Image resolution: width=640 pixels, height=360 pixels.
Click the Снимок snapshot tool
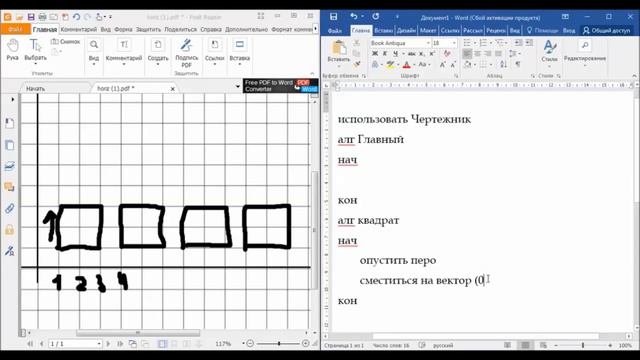[x=65, y=42]
